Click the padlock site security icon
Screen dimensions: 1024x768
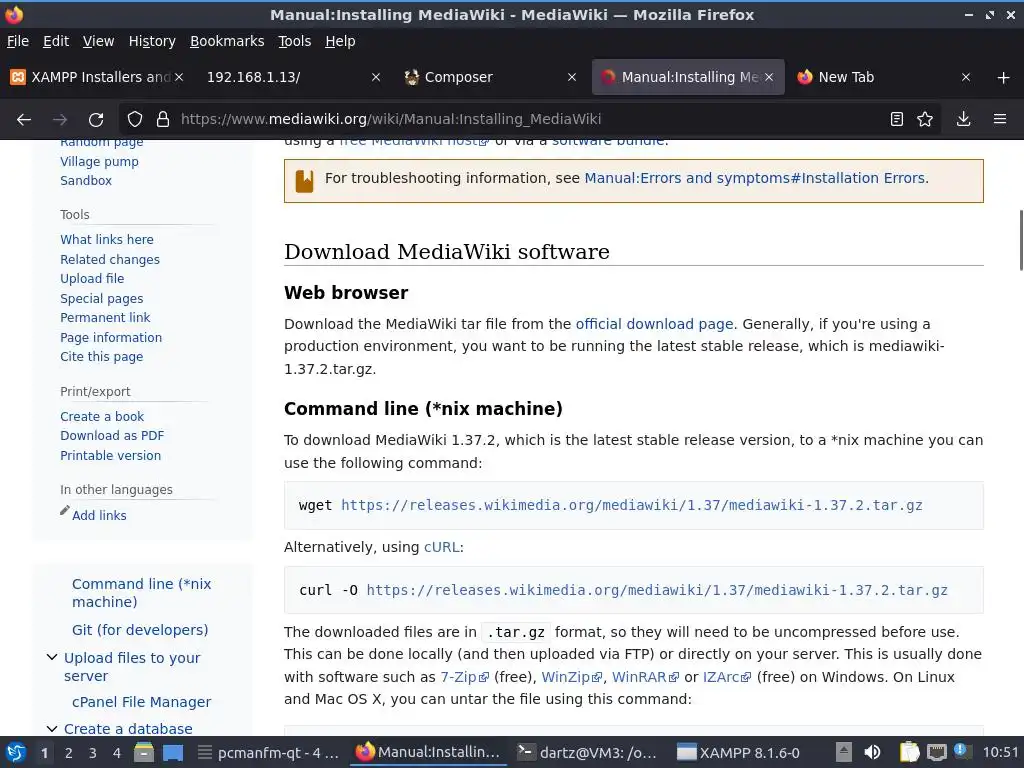163,120
